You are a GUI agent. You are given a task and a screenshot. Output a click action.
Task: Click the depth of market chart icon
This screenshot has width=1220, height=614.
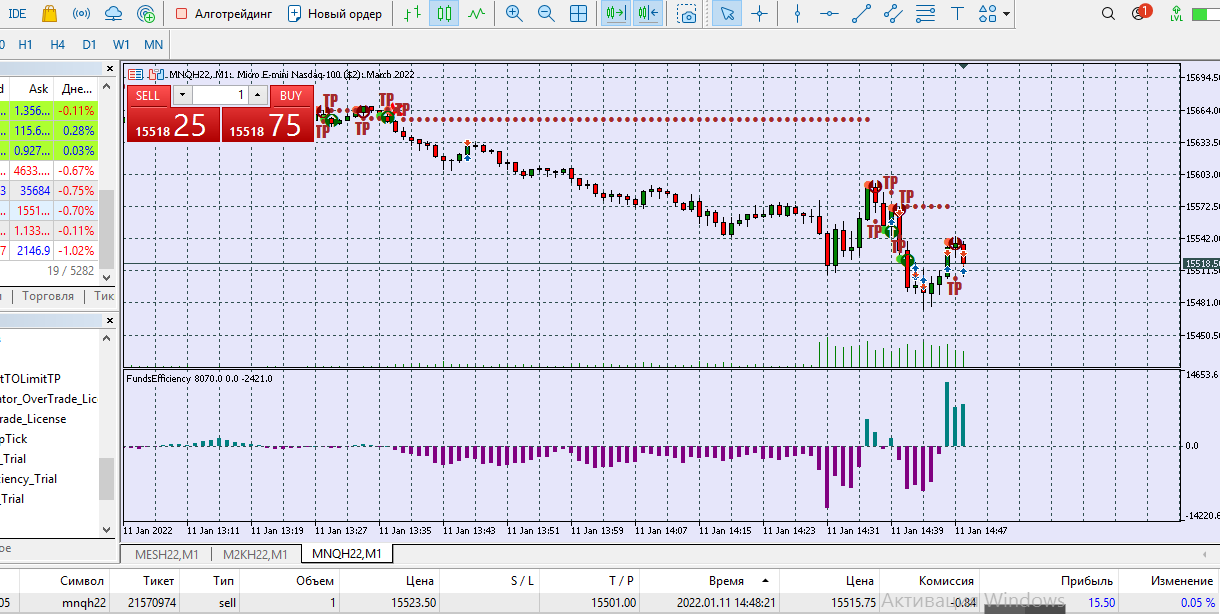(x=154, y=74)
